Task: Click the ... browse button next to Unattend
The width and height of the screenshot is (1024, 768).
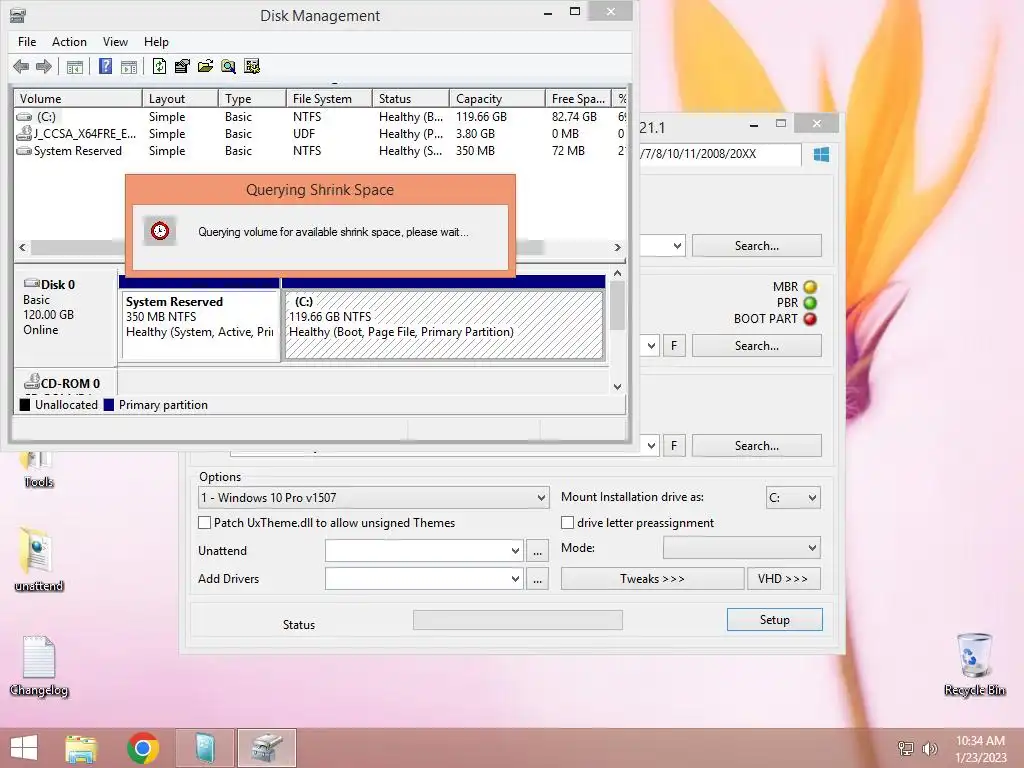Action: (537, 551)
